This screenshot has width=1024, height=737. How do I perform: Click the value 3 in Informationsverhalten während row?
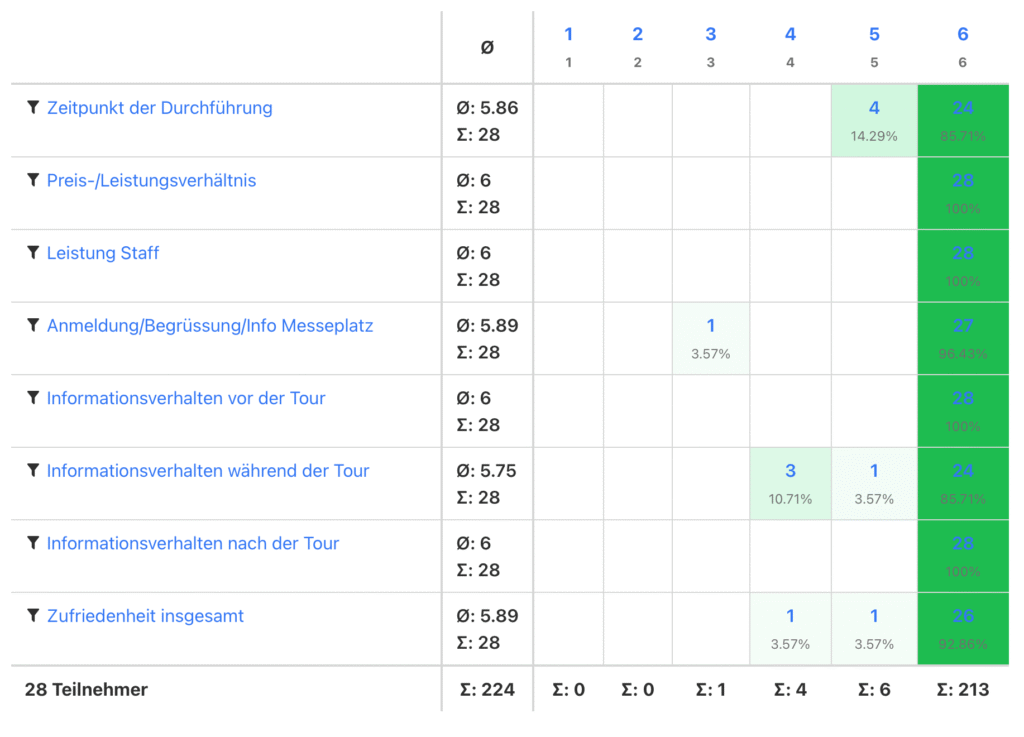pos(790,471)
